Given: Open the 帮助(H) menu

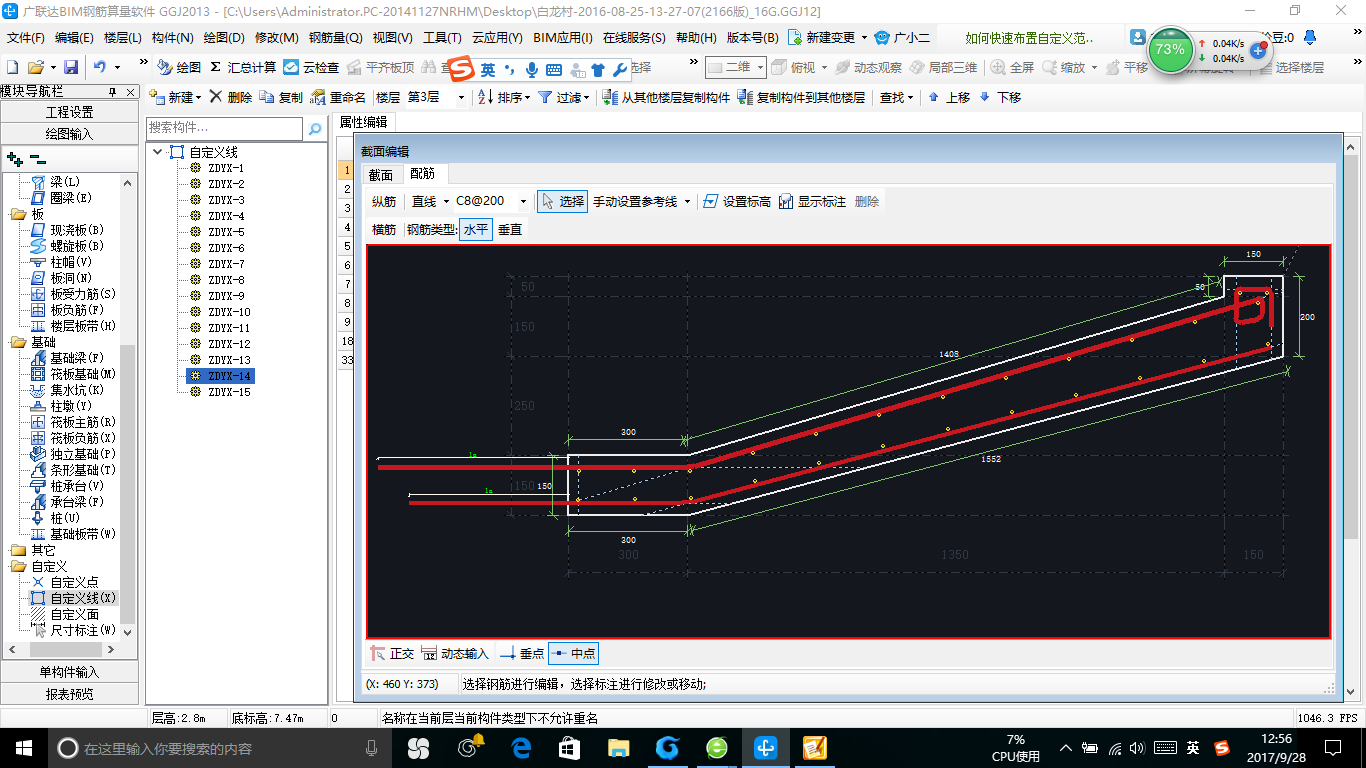Looking at the screenshot, I should tap(697, 38).
